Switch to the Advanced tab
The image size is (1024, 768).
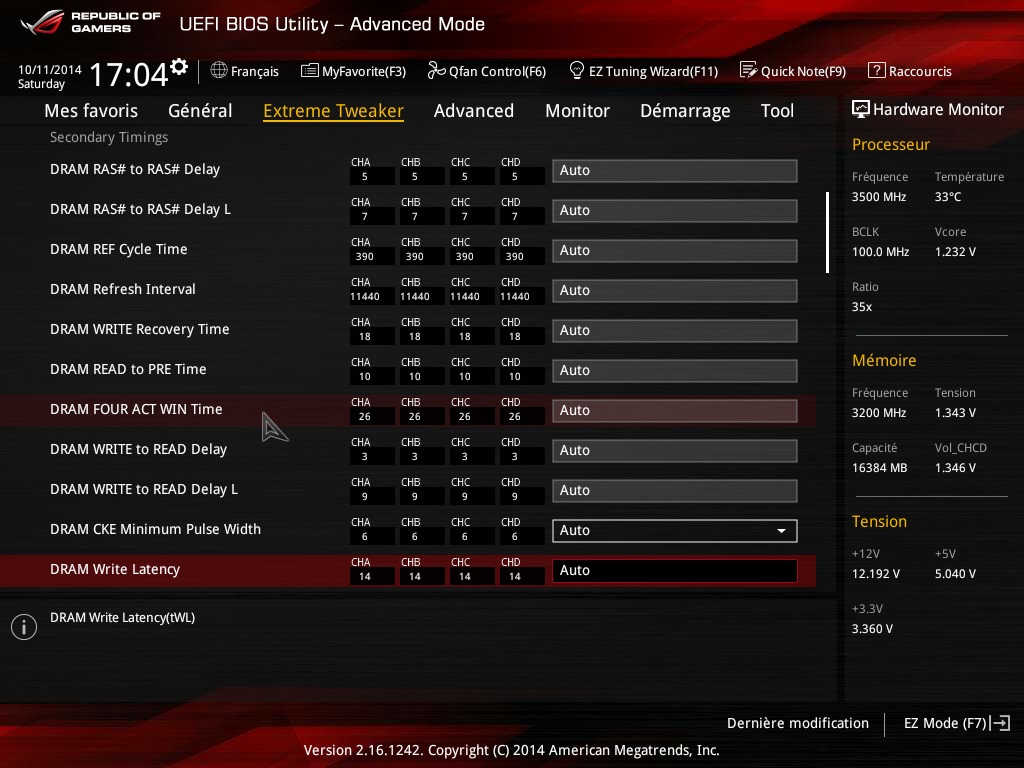(x=473, y=111)
